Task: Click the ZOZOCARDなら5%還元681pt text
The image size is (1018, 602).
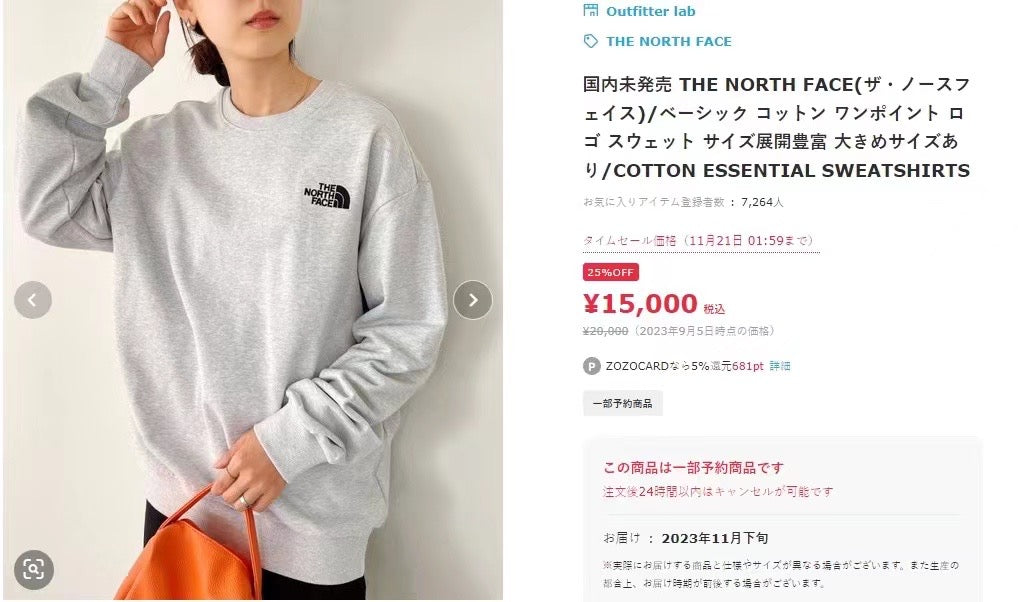Action: pos(684,366)
